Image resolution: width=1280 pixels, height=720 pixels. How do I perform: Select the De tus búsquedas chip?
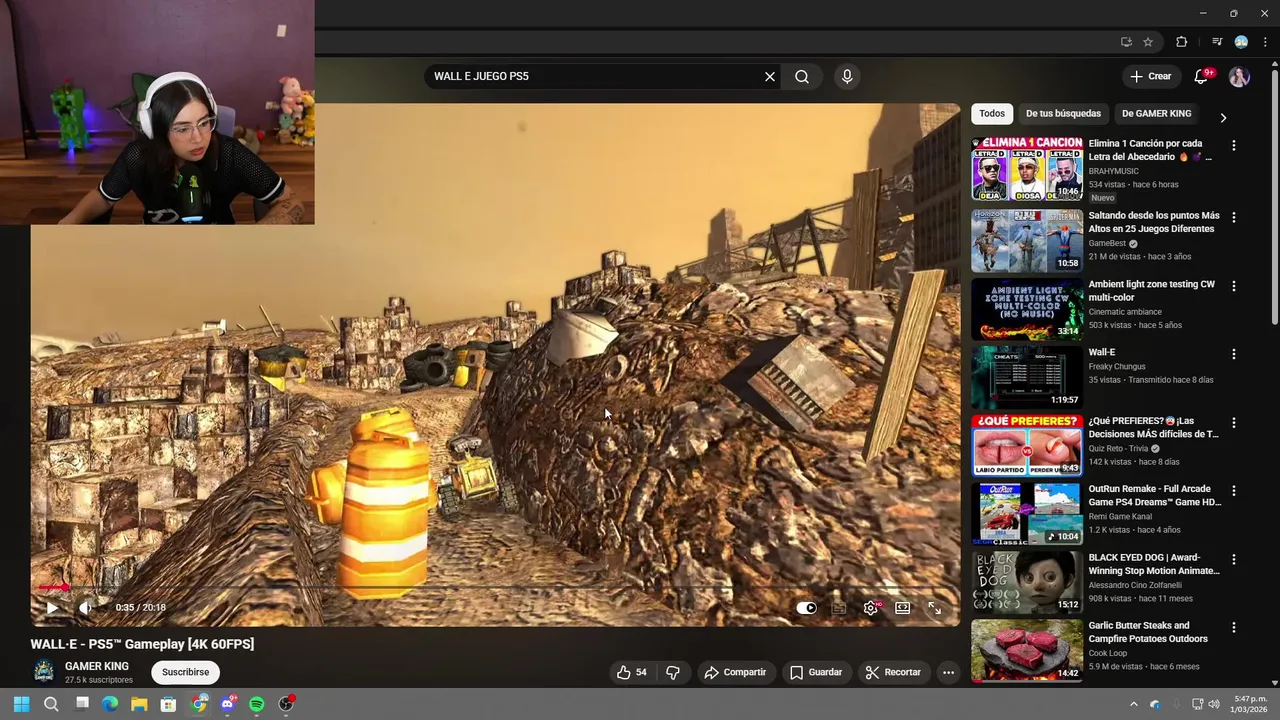coord(1063,113)
